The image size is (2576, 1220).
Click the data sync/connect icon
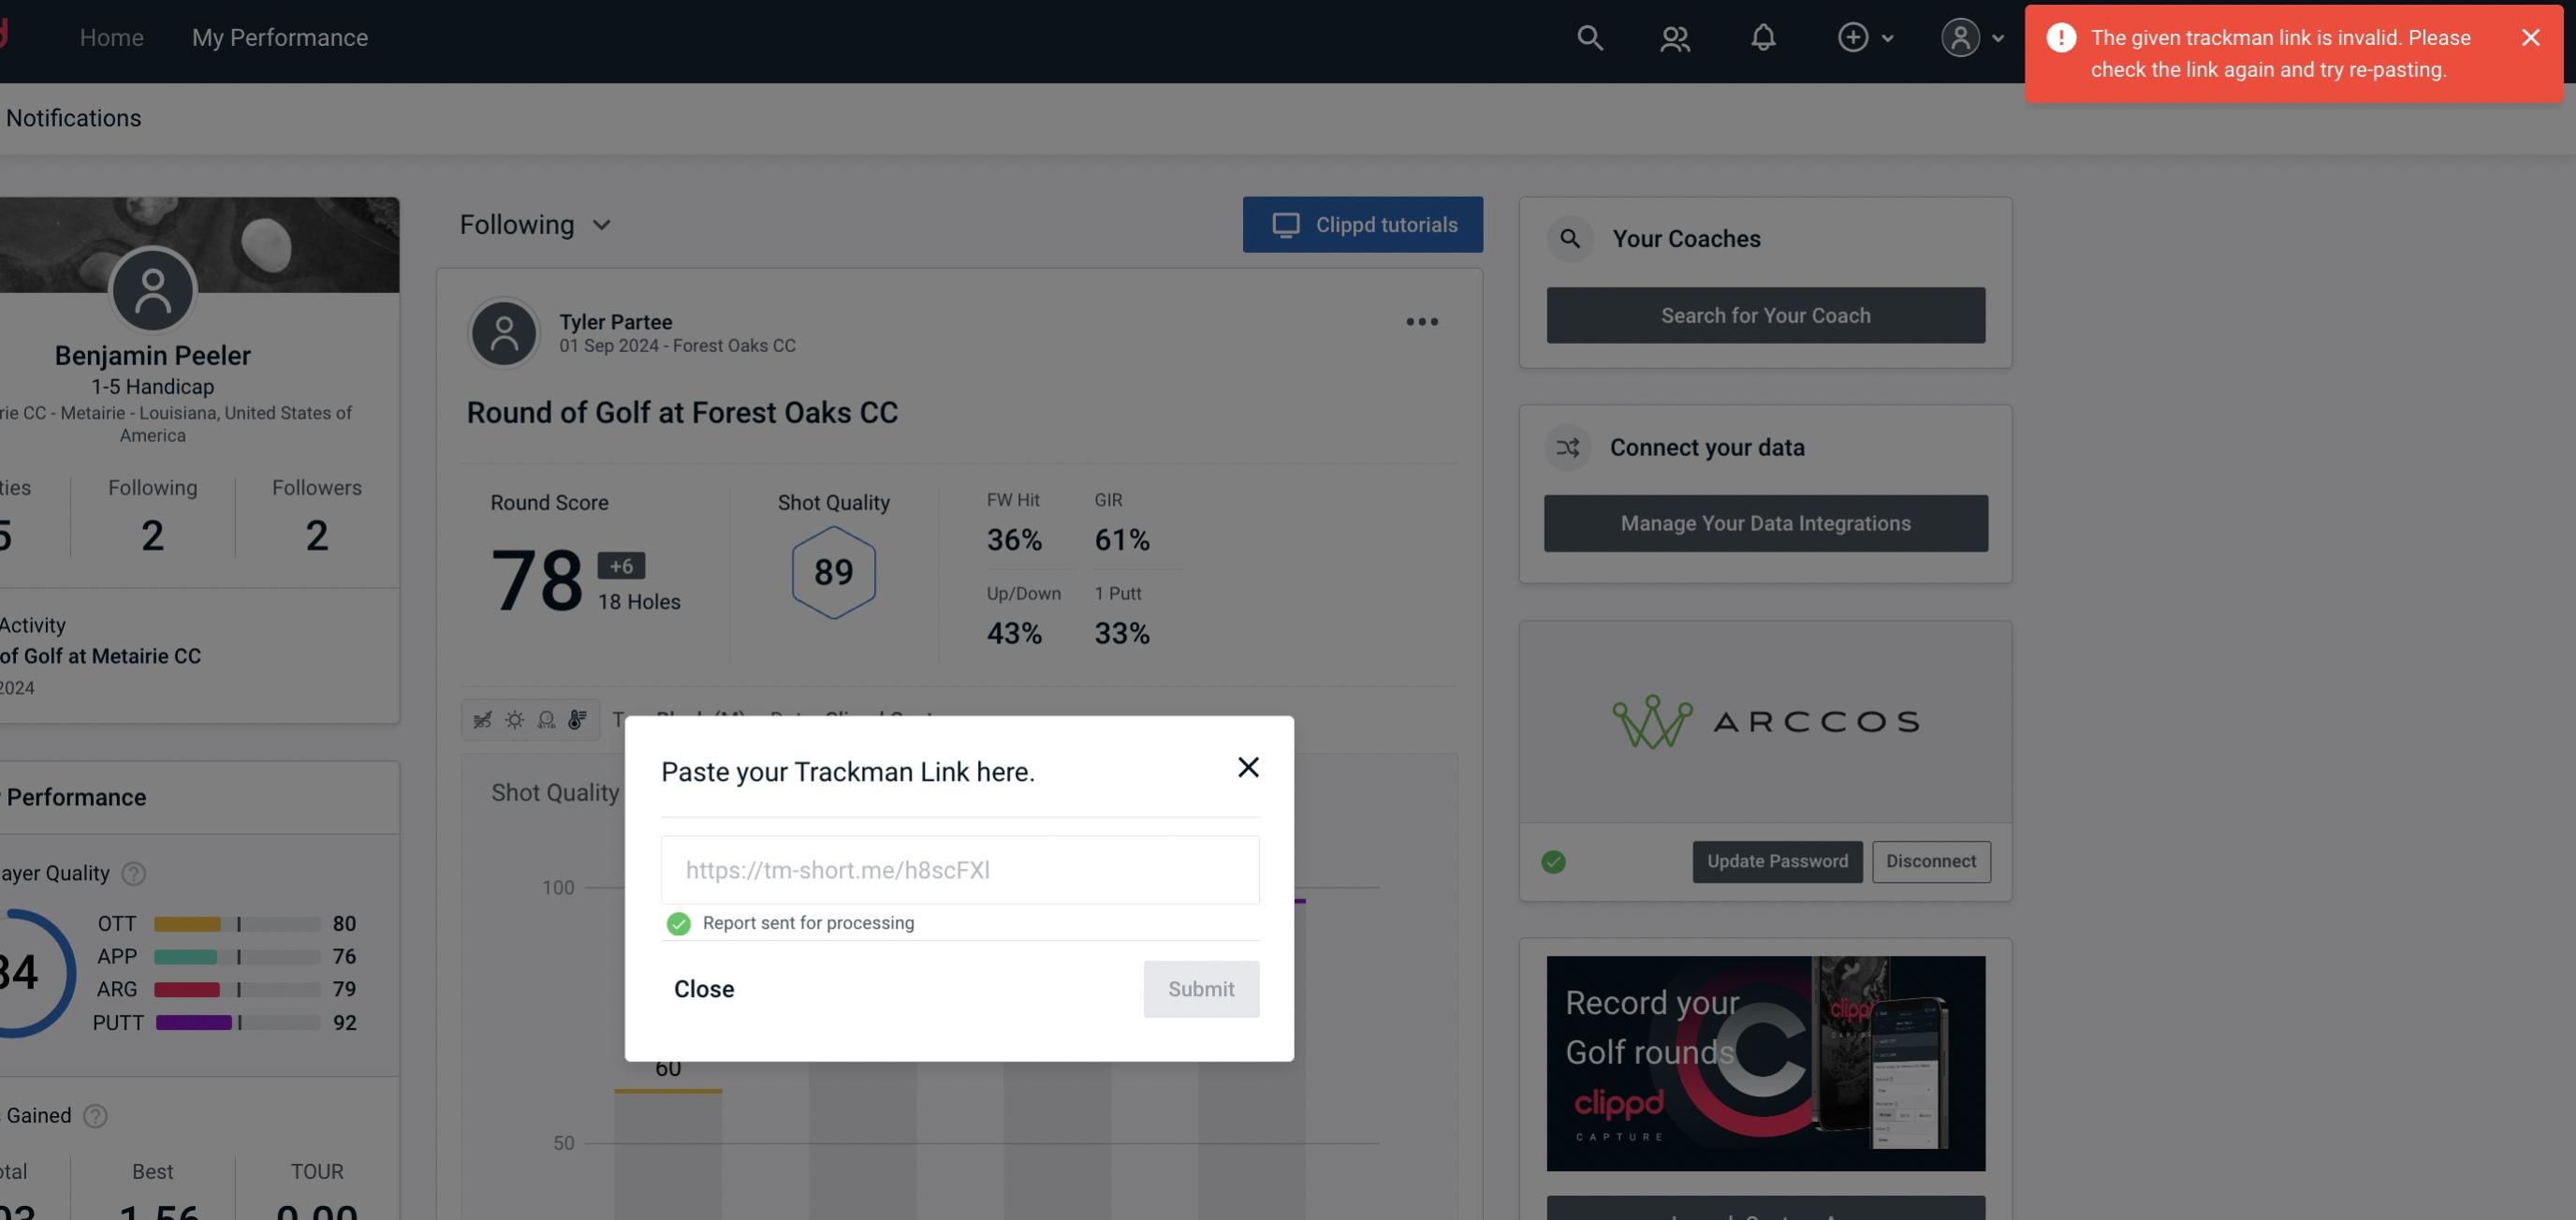click(1567, 446)
